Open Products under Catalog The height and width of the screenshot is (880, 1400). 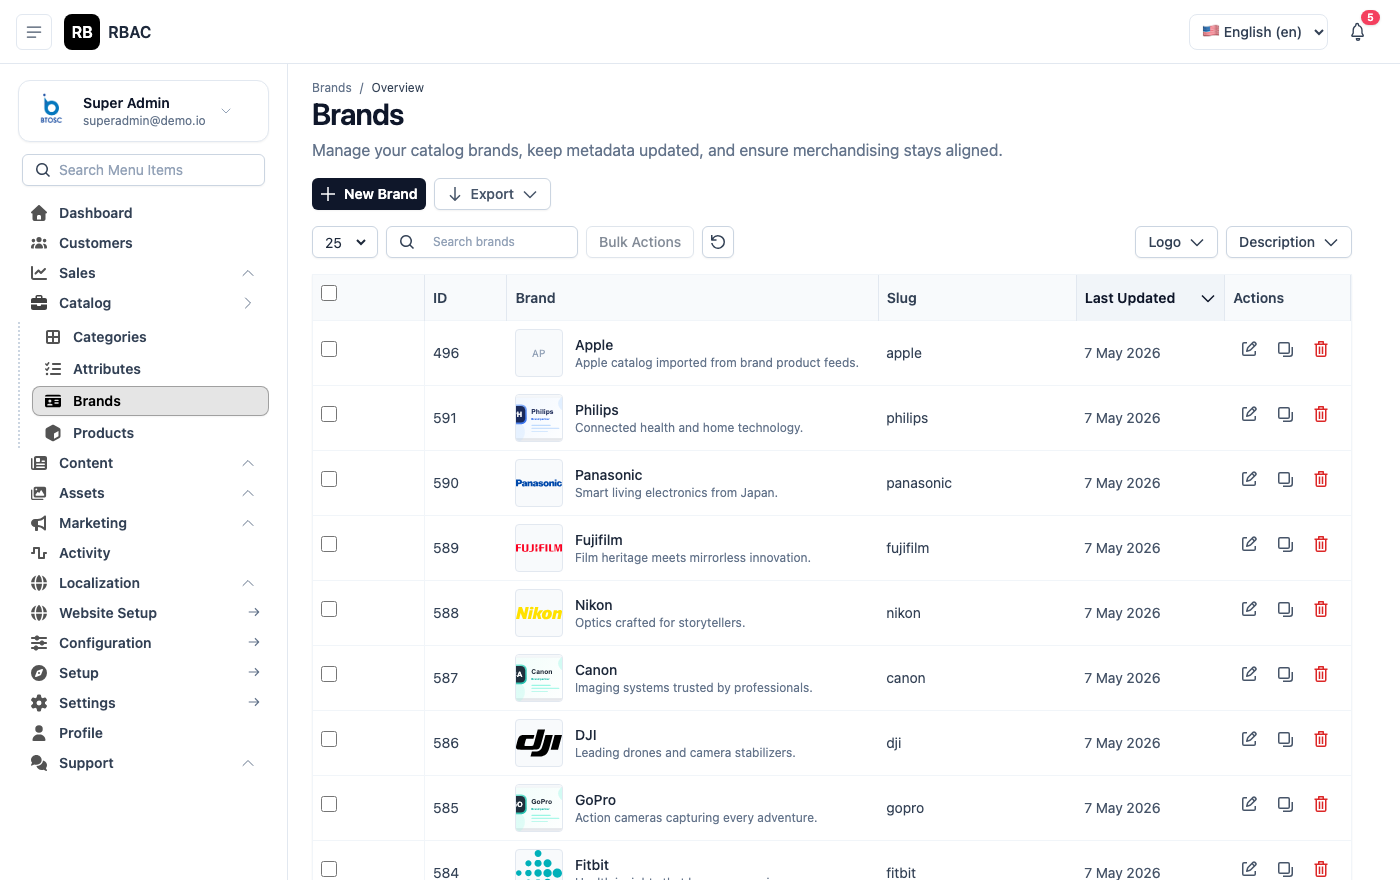pyautogui.click(x=103, y=433)
